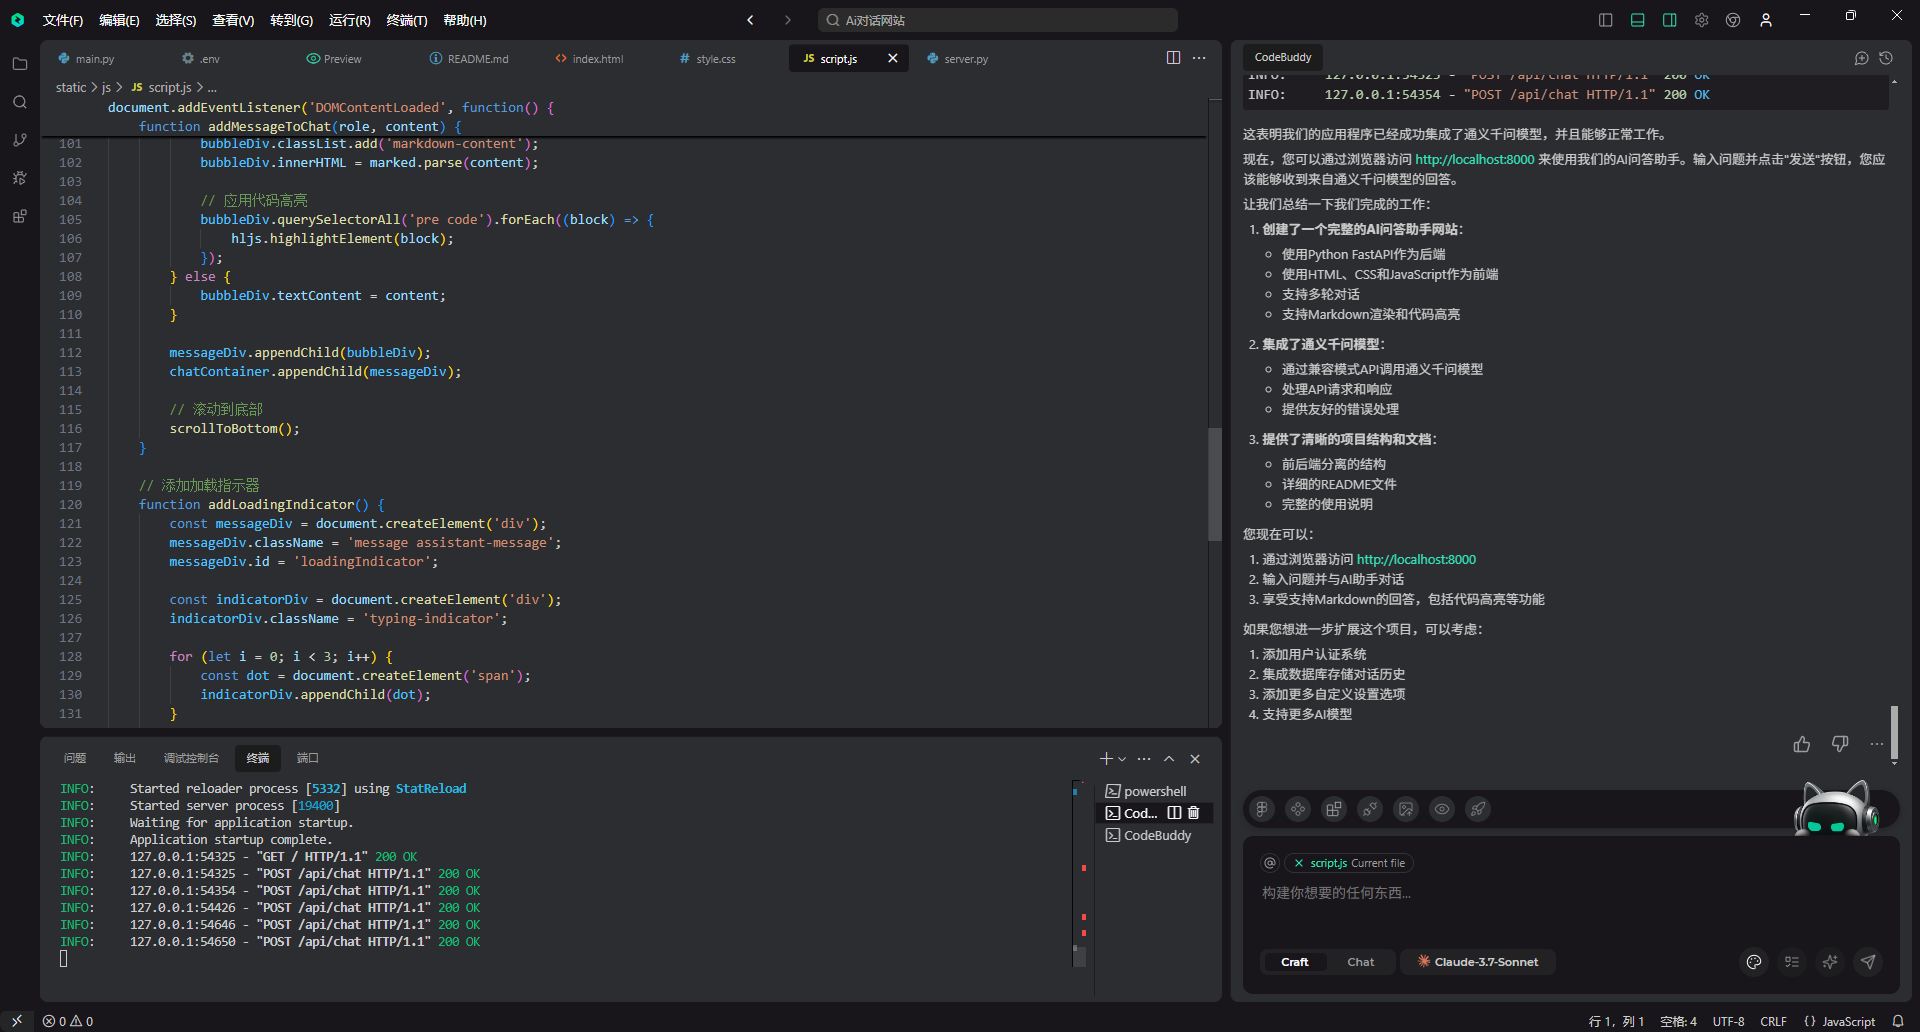The width and height of the screenshot is (1920, 1032).
Task: Open more actions menu in editor tabs
Action: pyautogui.click(x=1199, y=58)
